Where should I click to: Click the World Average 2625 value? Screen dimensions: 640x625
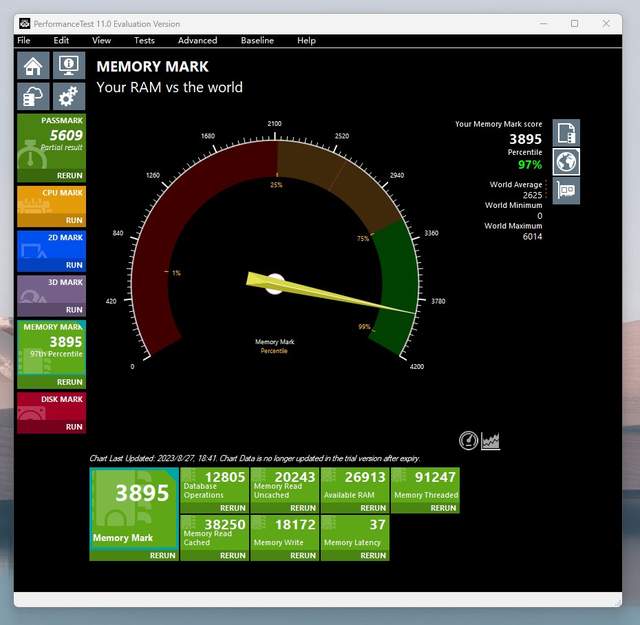(x=532, y=195)
